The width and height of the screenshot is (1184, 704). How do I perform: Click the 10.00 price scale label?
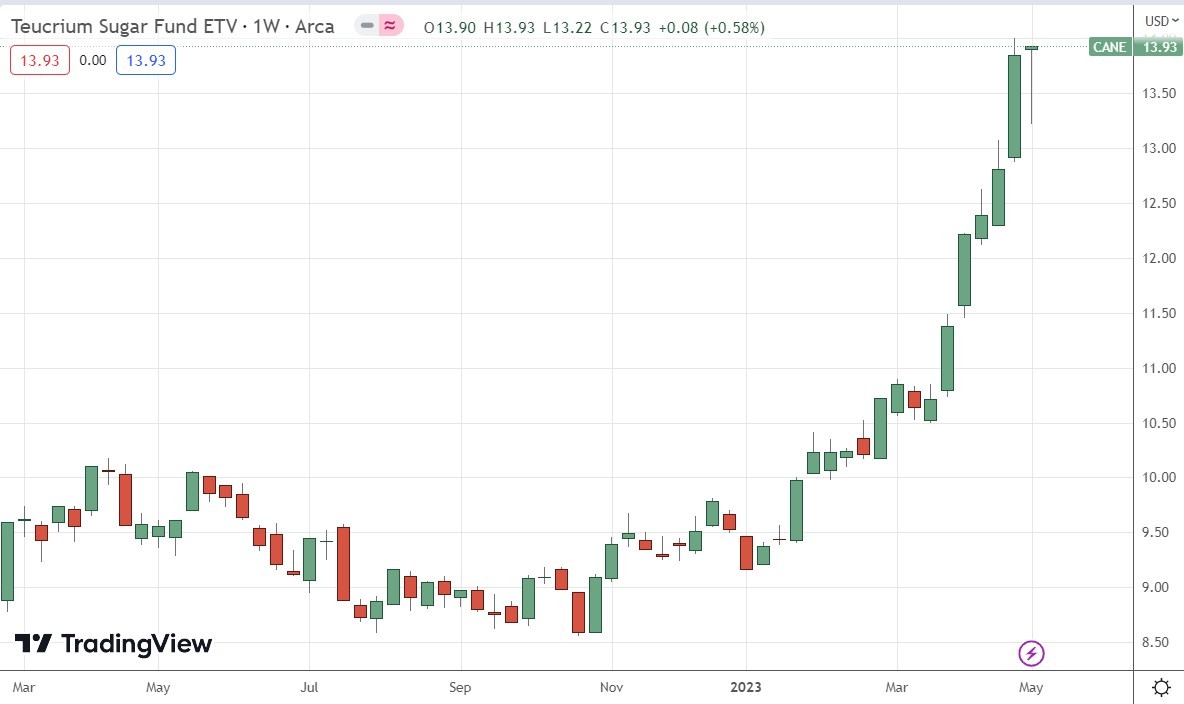1158,477
